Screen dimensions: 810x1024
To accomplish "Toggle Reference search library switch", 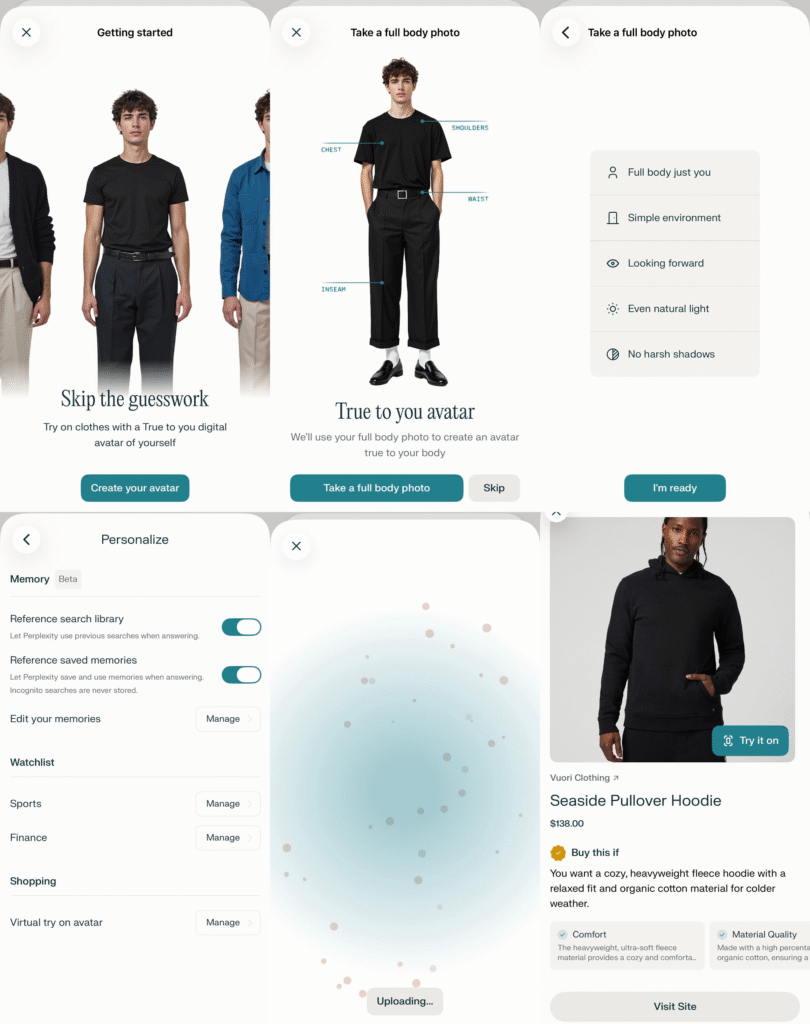I will tap(241, 627).
